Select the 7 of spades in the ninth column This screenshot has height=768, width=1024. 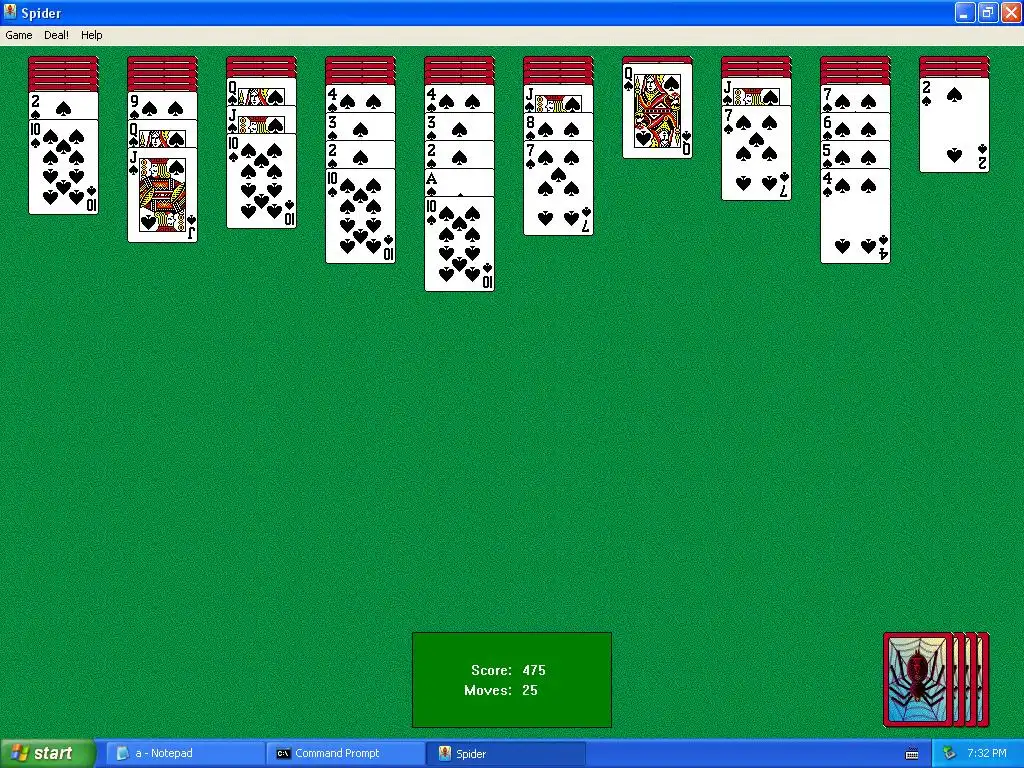pyautogui.click(x=855, y=99)
